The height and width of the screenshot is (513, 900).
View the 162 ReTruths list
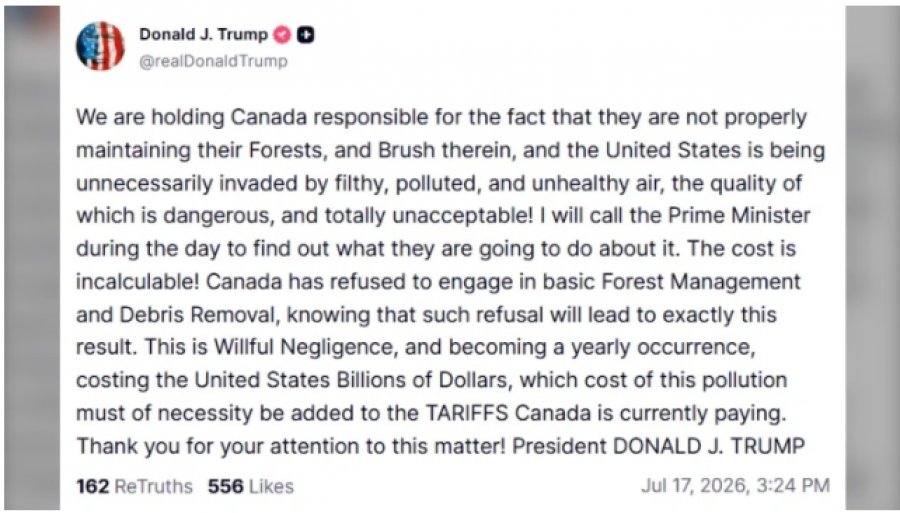coord(134,486)
